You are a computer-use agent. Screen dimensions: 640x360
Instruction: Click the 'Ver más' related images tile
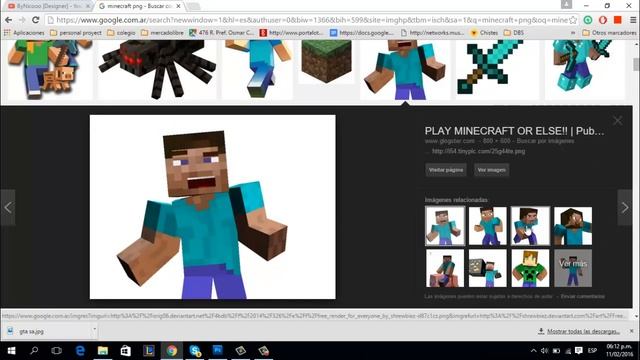[573, 268]
